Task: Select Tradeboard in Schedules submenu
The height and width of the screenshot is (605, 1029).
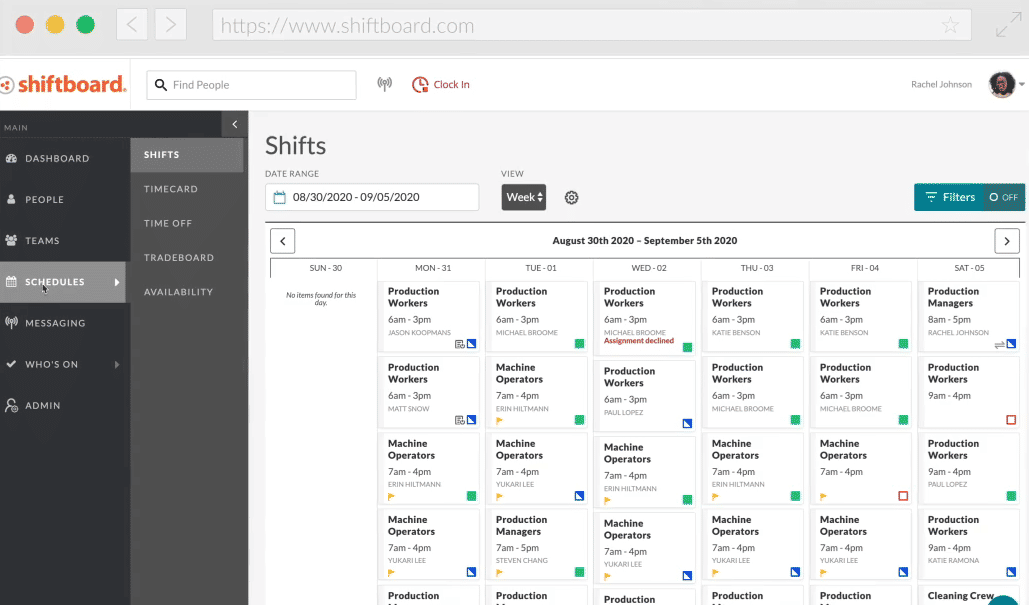Action: click(x=179, y=258)
